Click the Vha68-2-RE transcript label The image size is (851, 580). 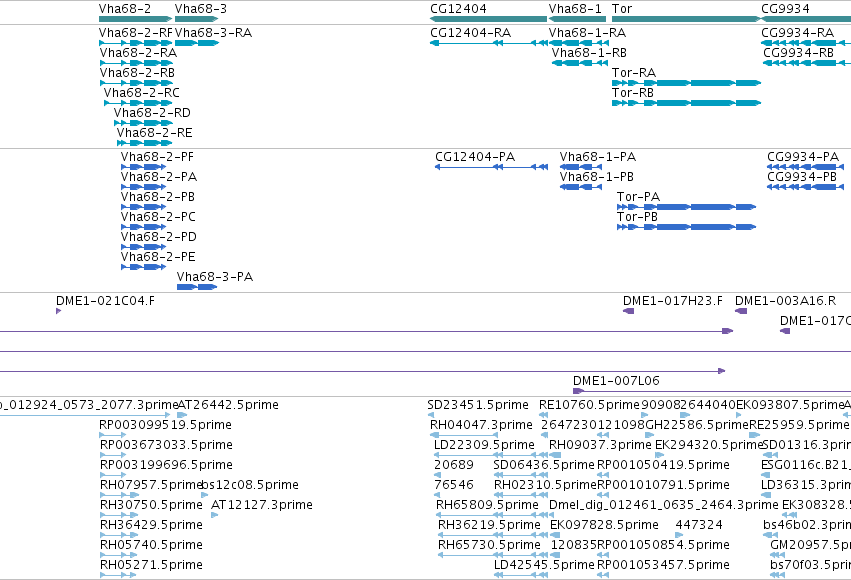click(155, 133)
